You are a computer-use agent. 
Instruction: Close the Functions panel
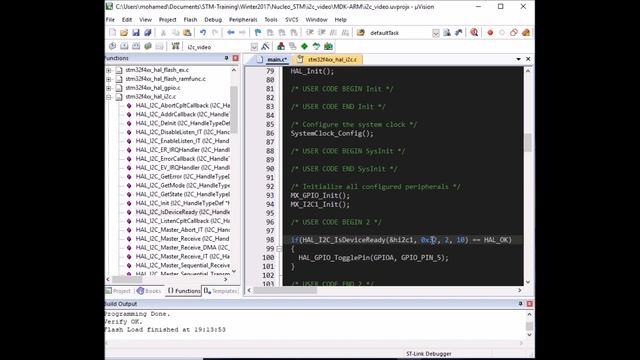236,58
